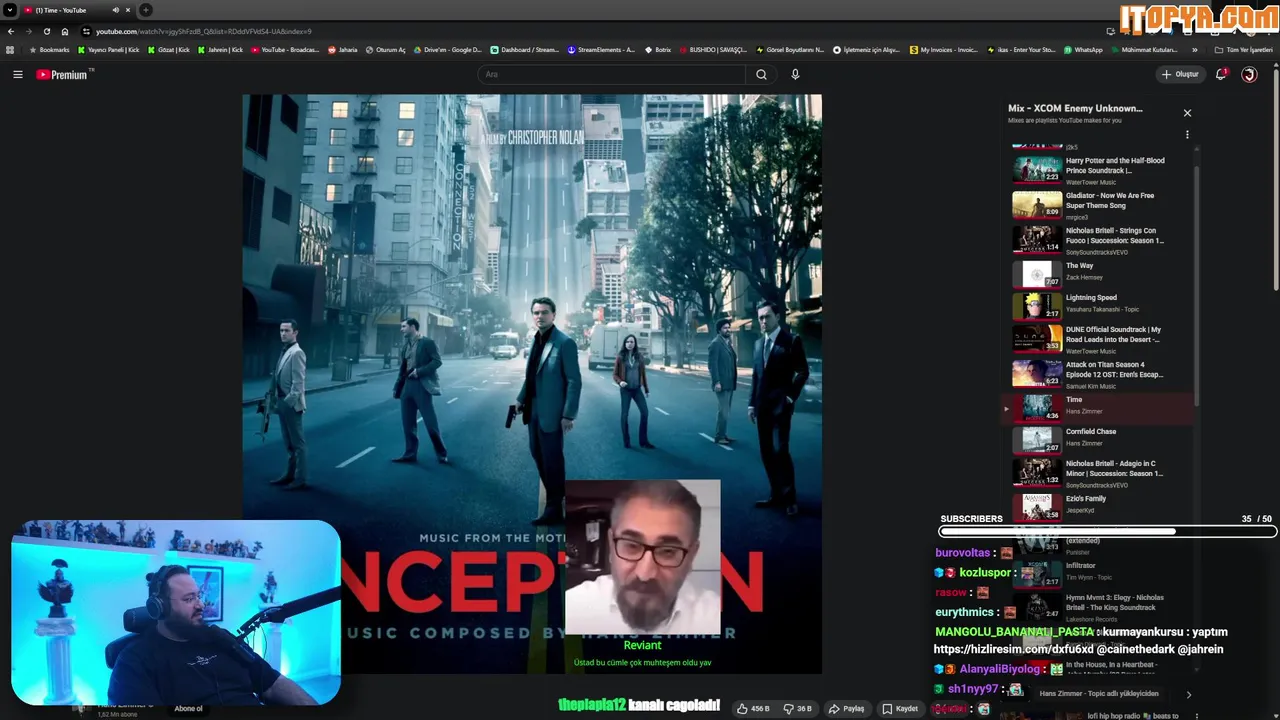Click the Inception album art video

tap(532, 384)
